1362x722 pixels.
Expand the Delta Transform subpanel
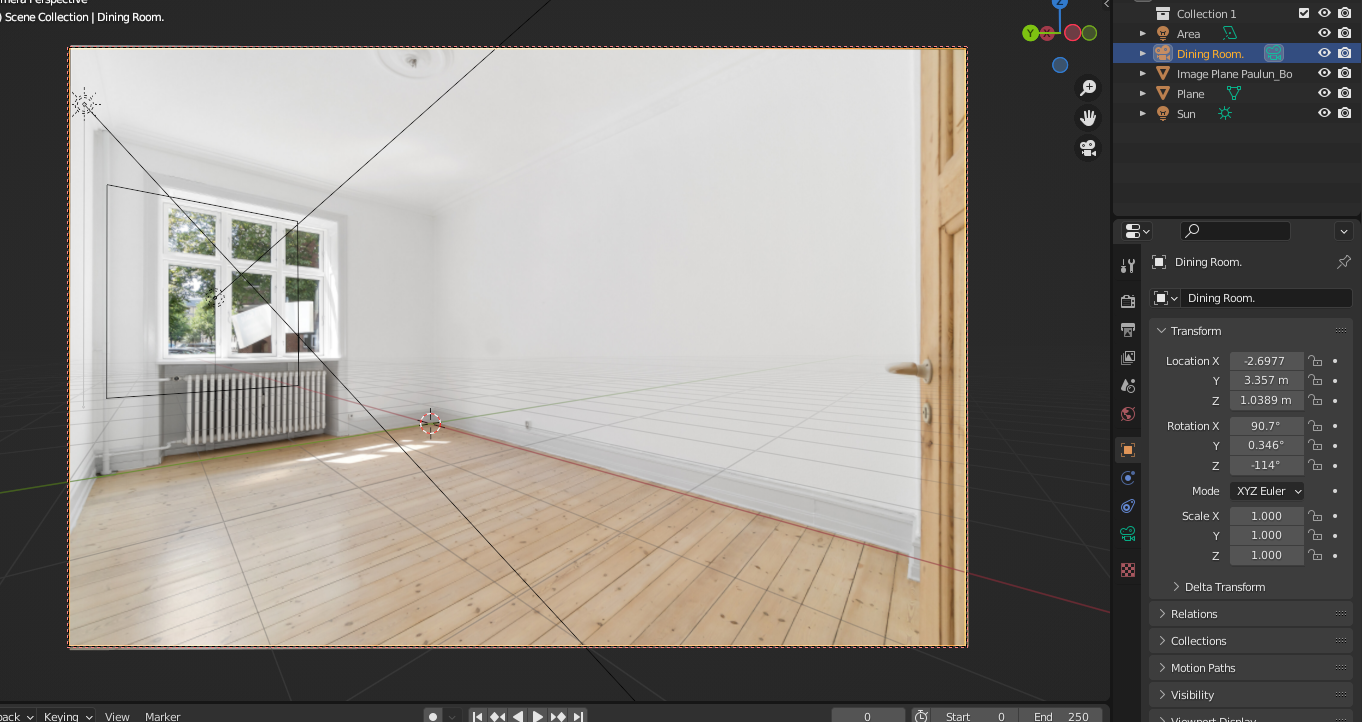[x=1176, y=587]
